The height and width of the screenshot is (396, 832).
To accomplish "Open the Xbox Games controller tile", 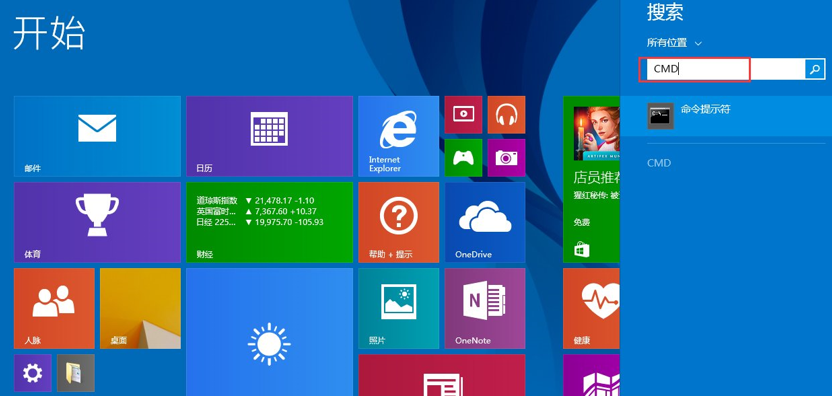I will click(463, 158).
